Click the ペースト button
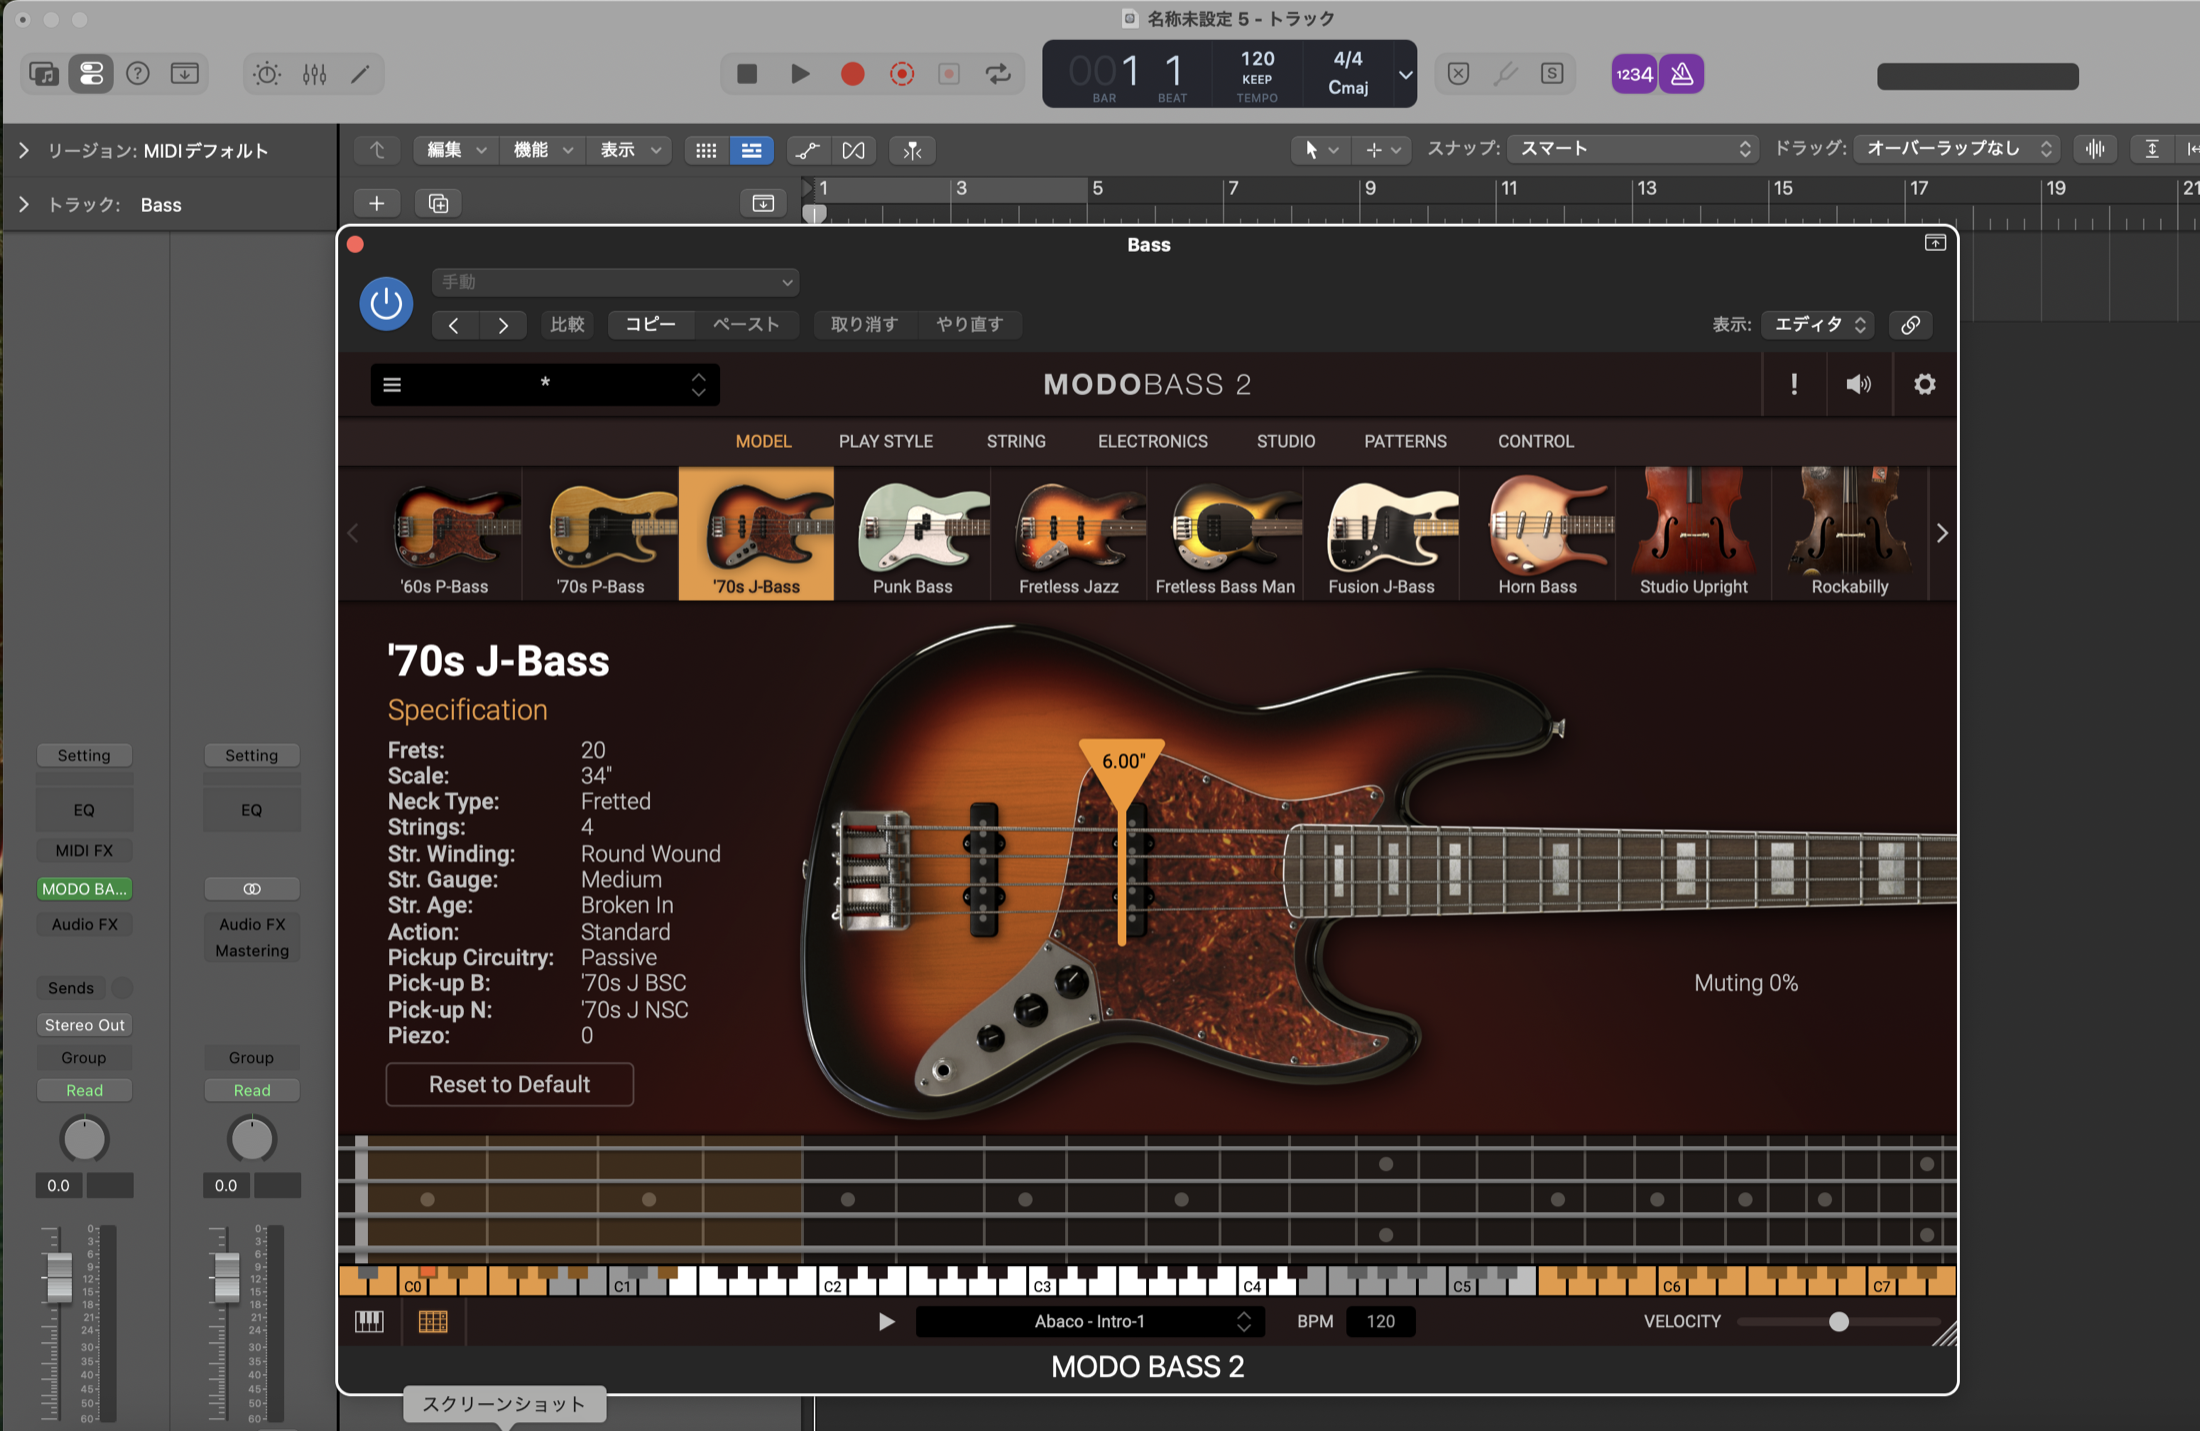This screenshot has width=2200, height=1431. coord(746,324)
